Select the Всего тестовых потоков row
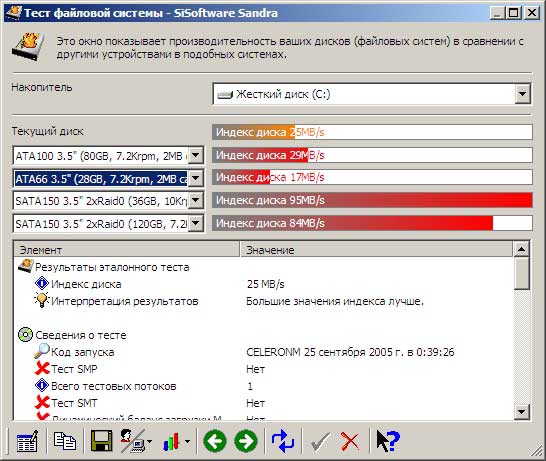This screenshot has height=461, width=546. tap(264, 386)
